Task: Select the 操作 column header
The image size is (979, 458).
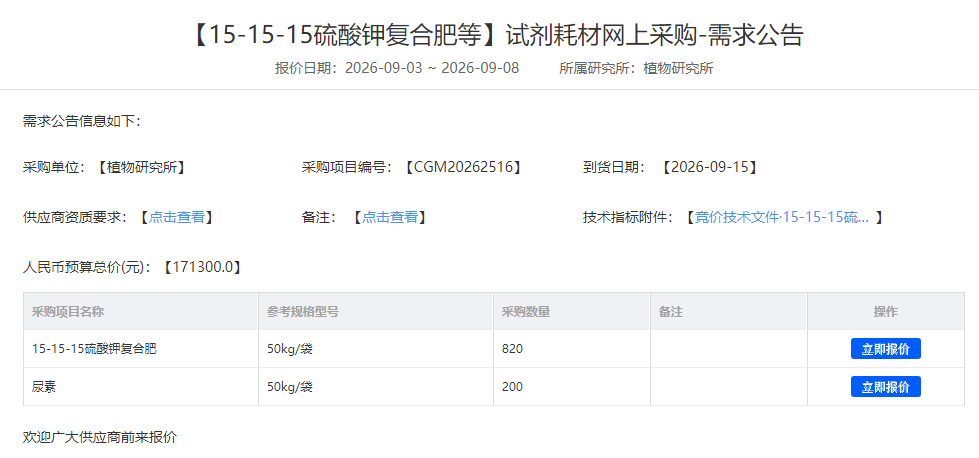Action: [885, 311]
